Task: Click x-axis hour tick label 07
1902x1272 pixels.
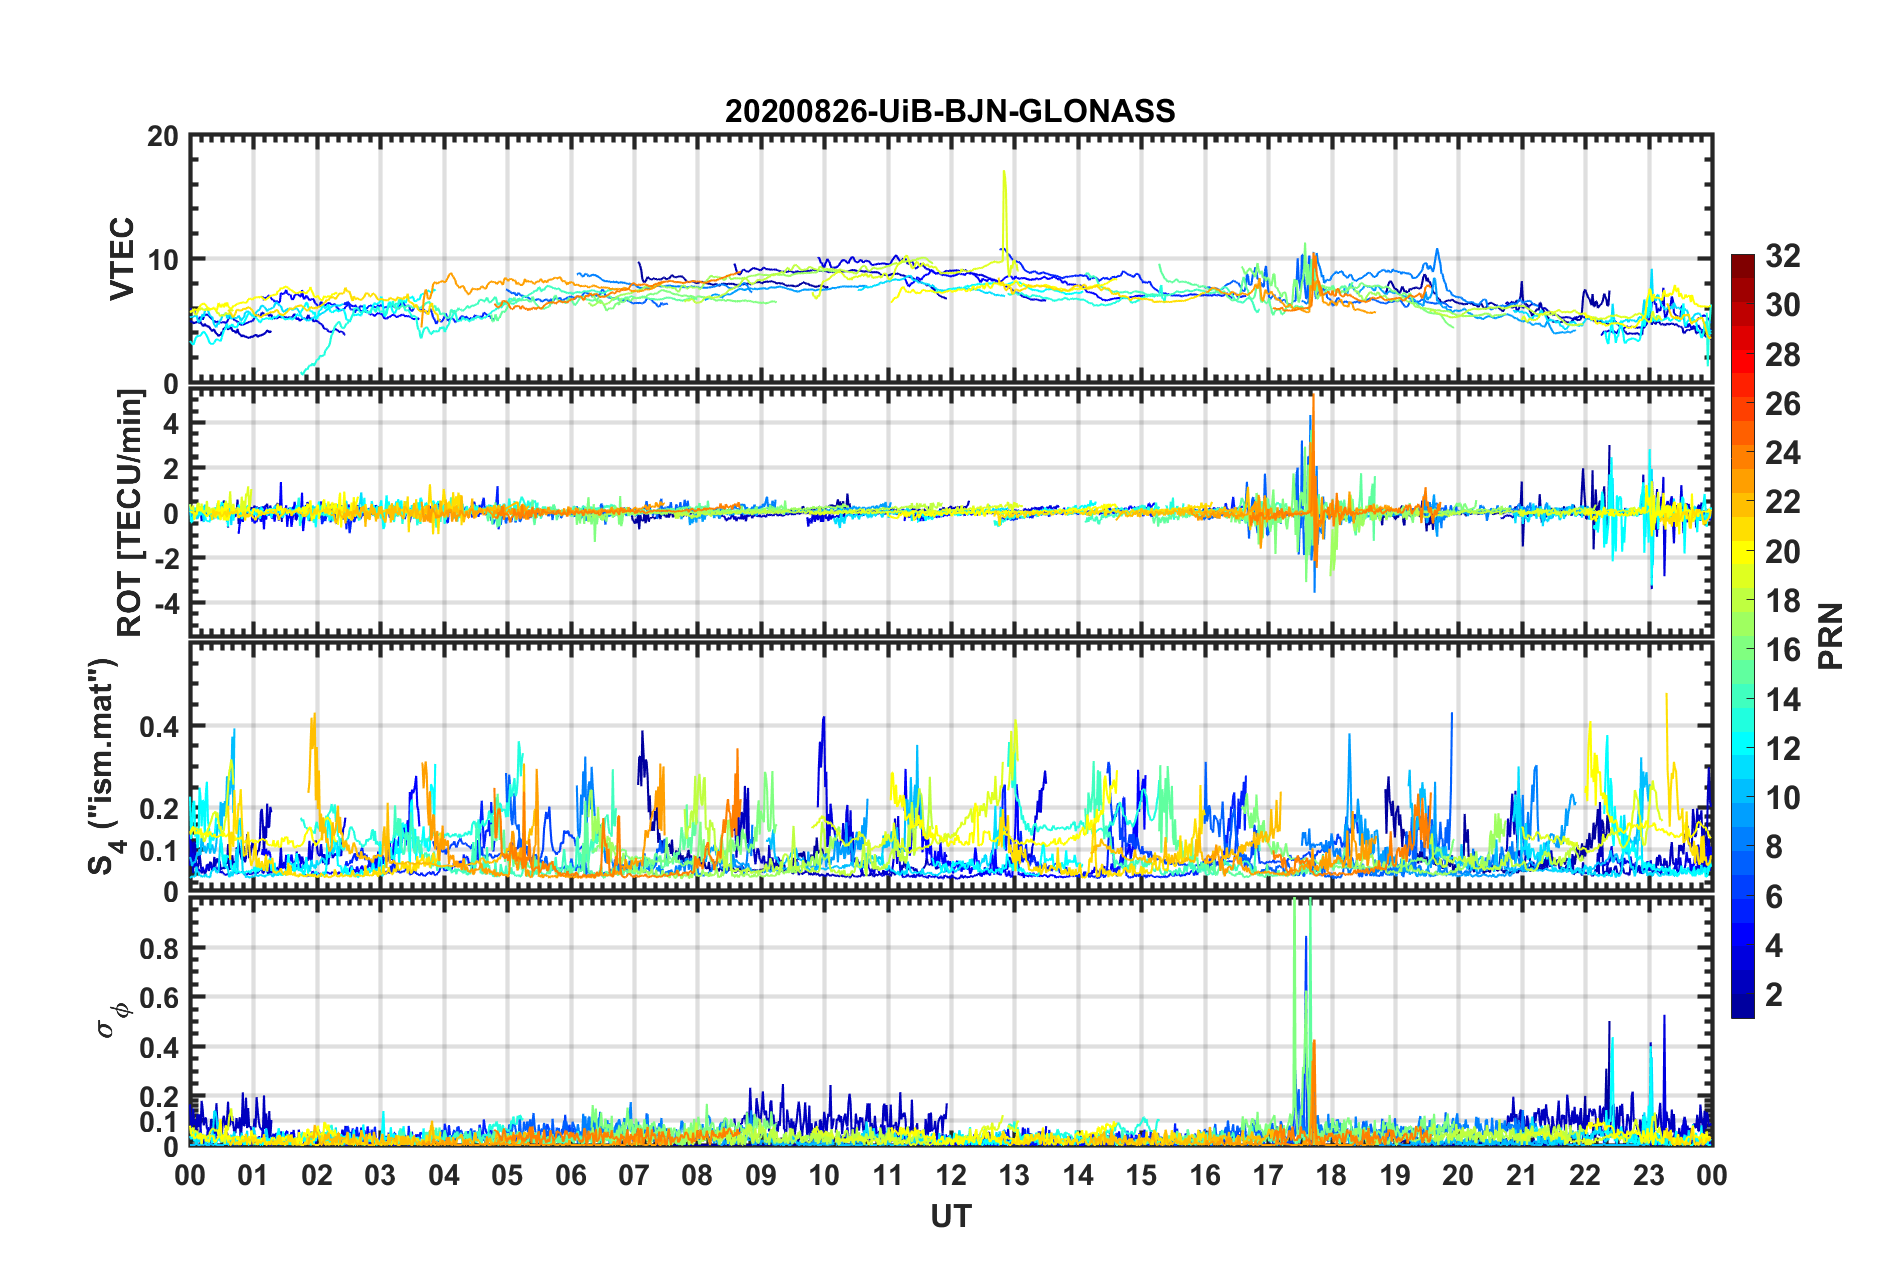Action: [x=634, y=1175]
